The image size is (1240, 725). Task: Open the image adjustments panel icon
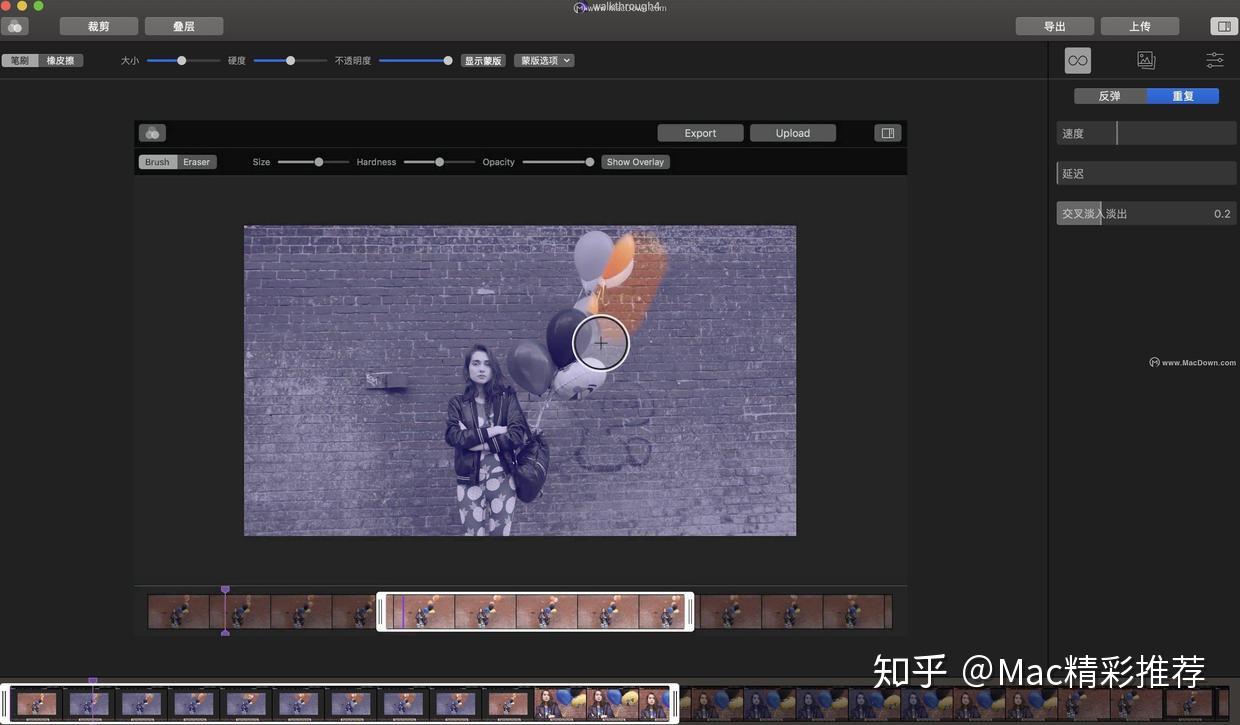[x=1146, y=60]
